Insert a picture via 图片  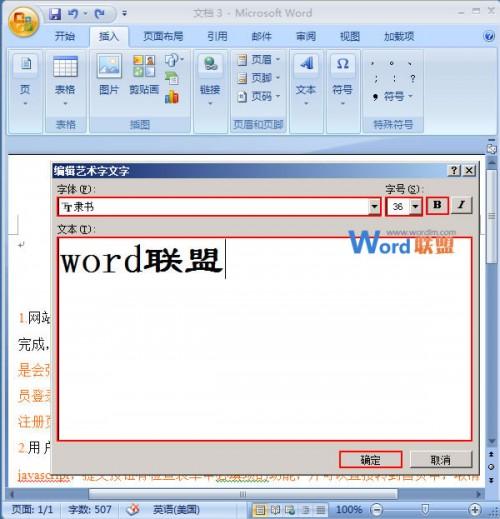[109, 76]
